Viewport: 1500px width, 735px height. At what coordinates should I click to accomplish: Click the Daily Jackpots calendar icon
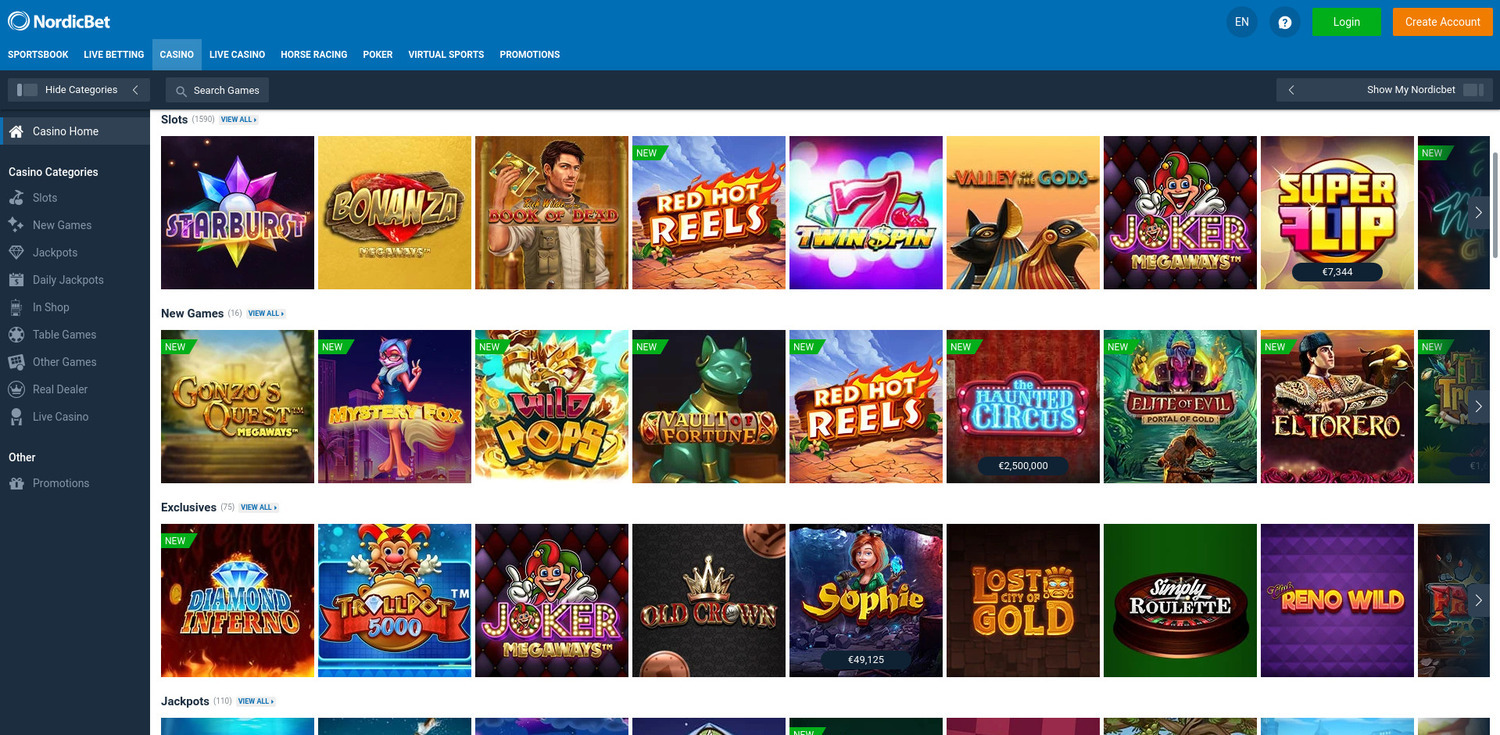click(x=16, y=280)
